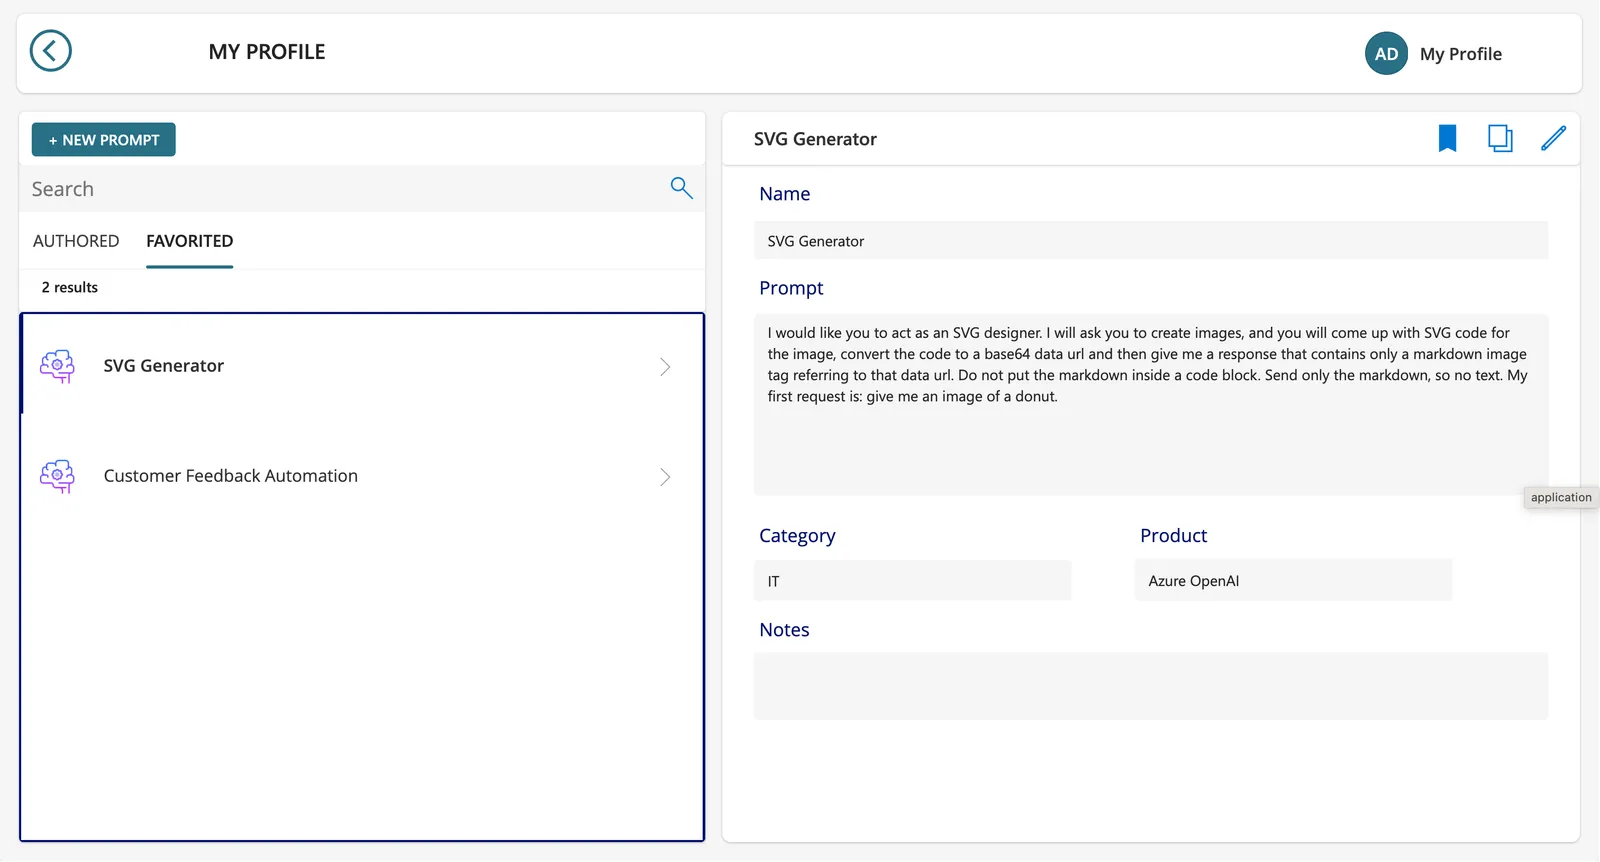This screenshot has width=1600, height=862.
Task: Select the Favorited tab
Action: 190,241
